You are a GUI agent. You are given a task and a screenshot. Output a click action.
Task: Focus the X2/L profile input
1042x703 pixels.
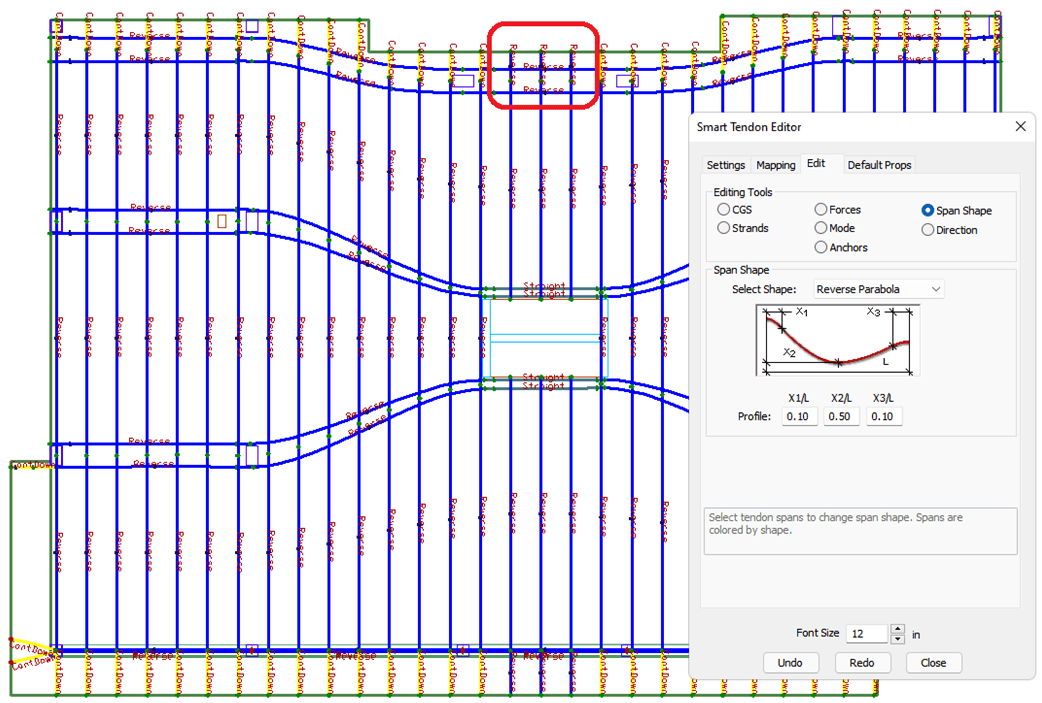841,416
